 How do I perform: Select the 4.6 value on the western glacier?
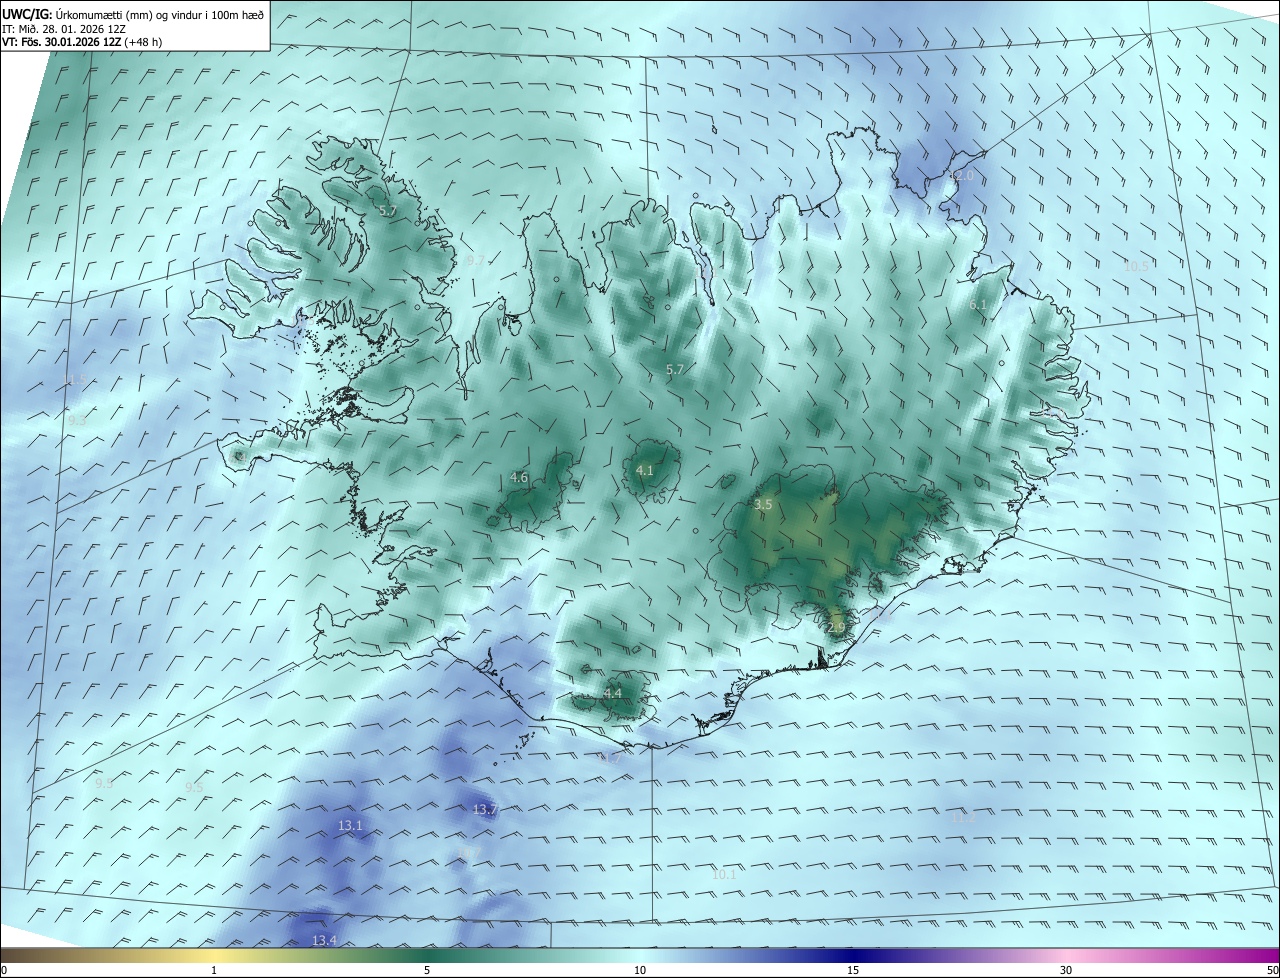519,478
